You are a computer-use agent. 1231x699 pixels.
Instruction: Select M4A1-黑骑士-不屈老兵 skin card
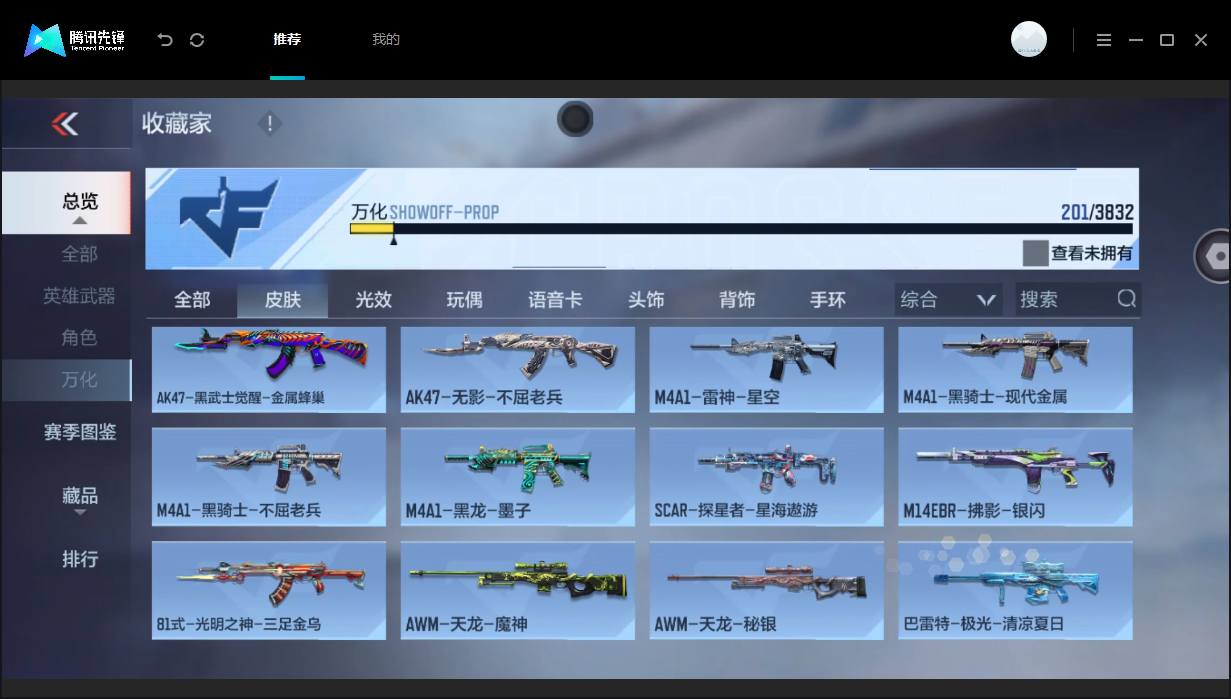point(269,477)
